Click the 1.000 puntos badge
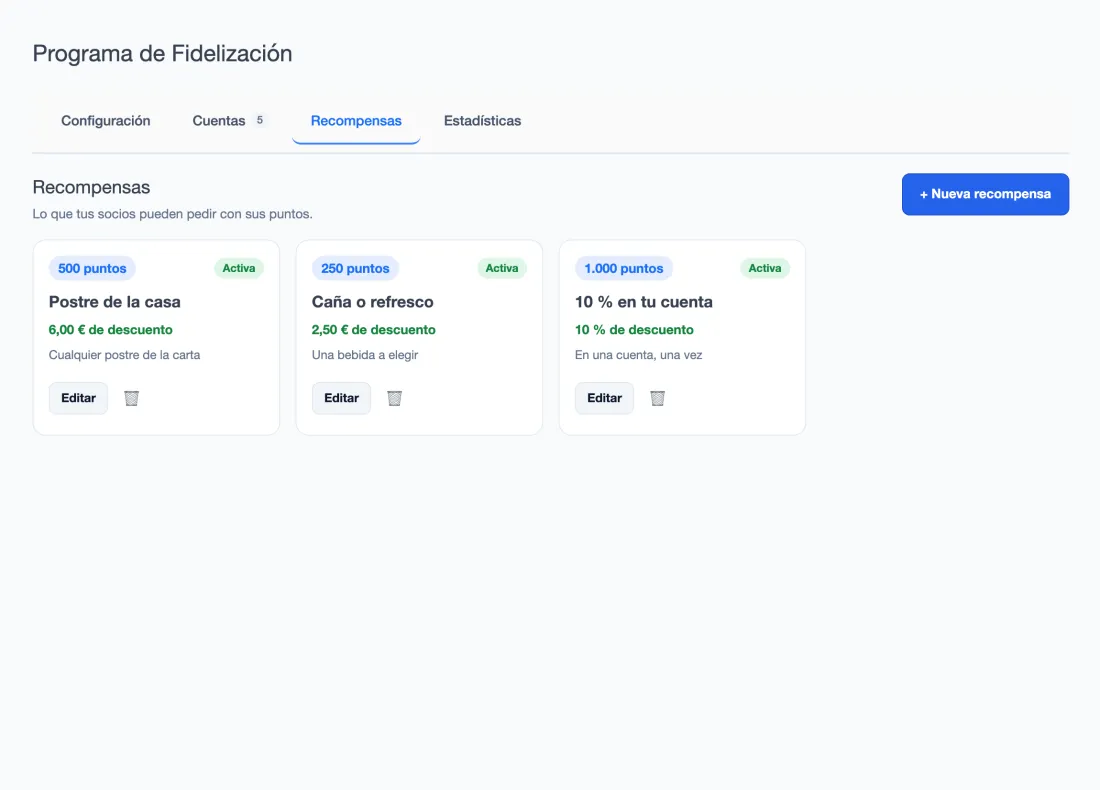 624,268
